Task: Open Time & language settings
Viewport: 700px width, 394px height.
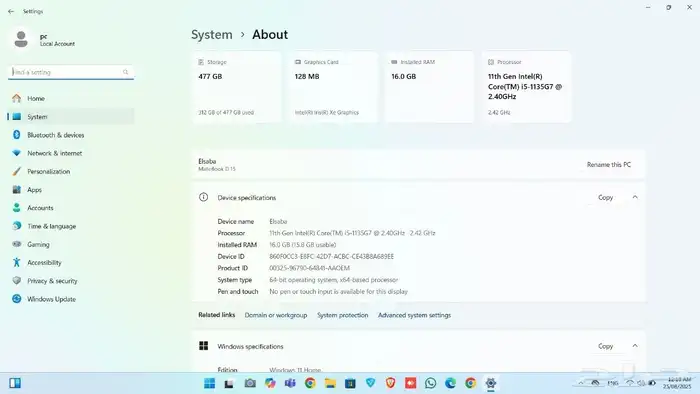Action: coord(71,226)
